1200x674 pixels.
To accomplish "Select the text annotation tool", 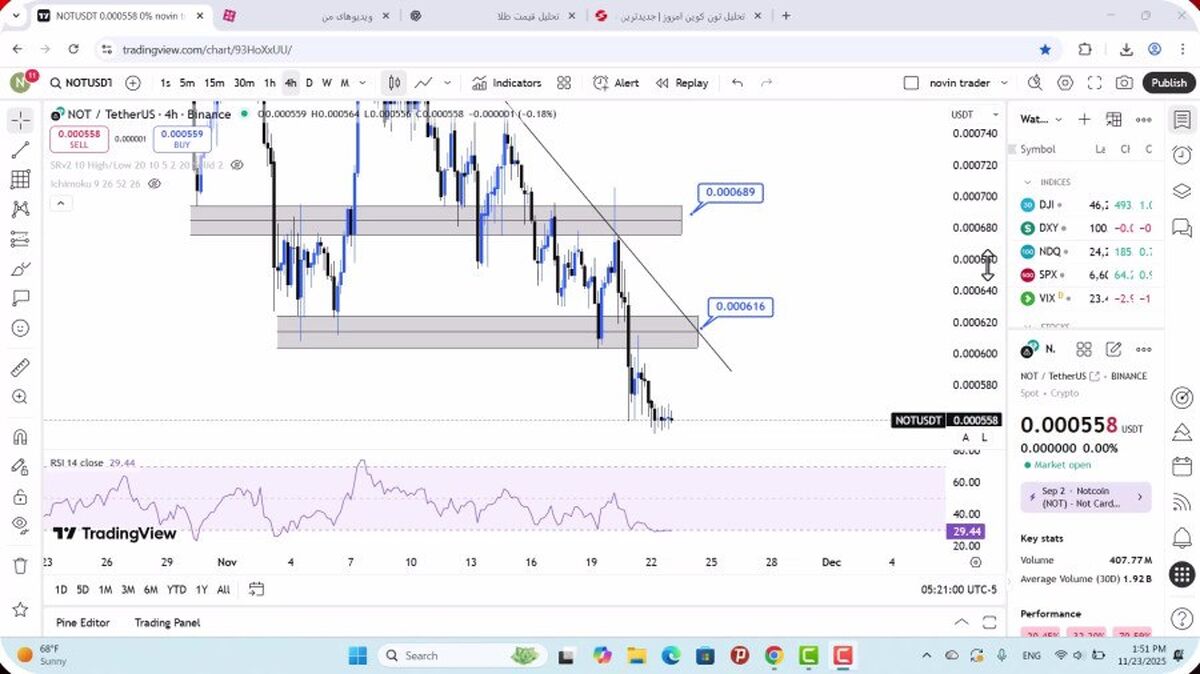I will pos(20,298).
